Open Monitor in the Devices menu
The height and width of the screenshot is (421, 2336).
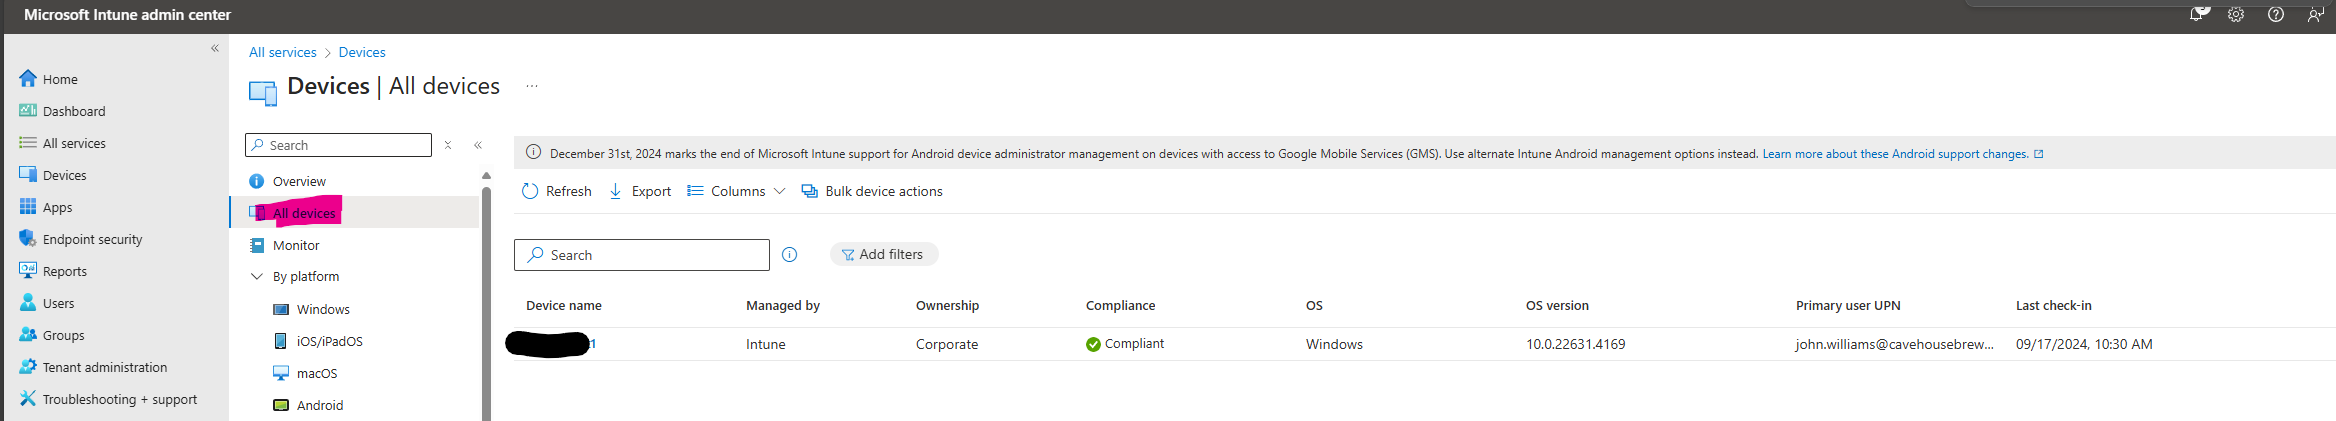pyautogui.click(x=296, y=245)
